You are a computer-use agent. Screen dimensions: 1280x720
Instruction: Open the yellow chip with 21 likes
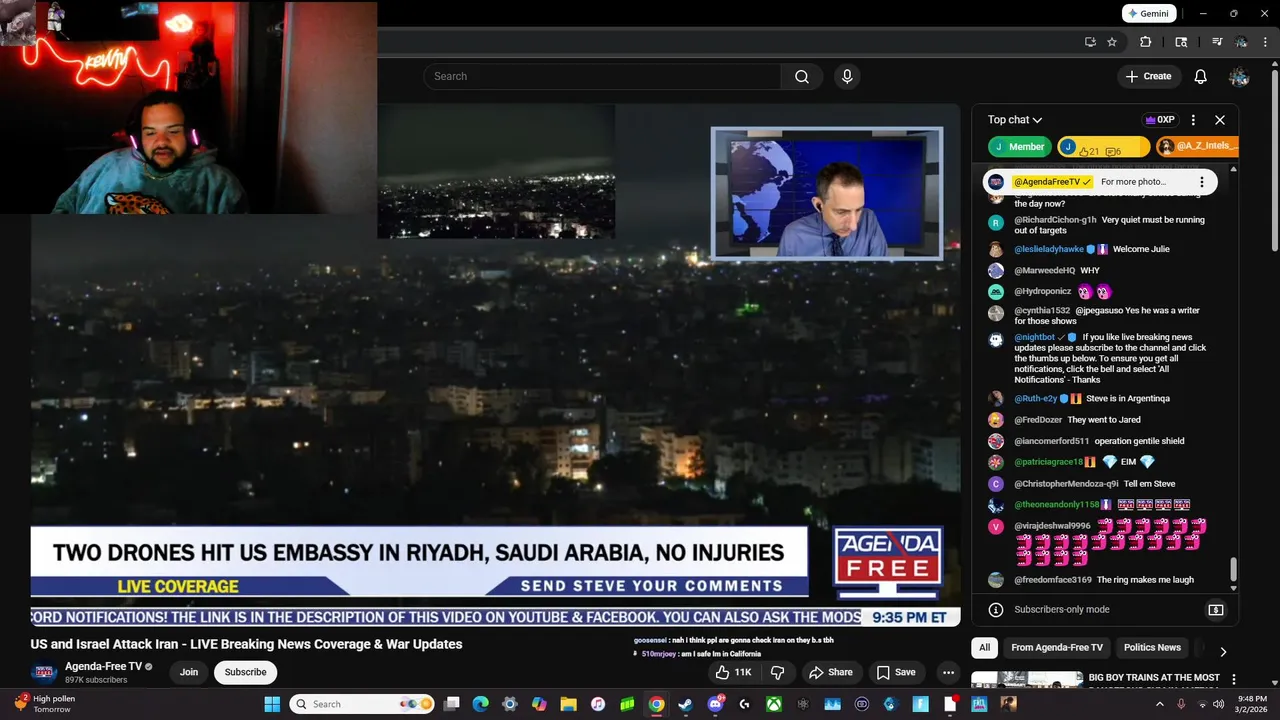(x=1104, y=147)
